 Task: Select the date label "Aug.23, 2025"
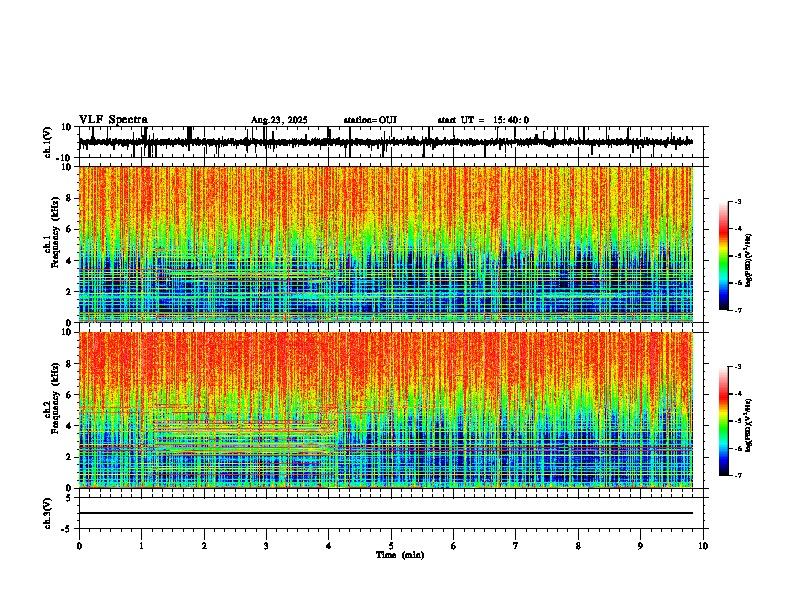click(x=279, y=120)
